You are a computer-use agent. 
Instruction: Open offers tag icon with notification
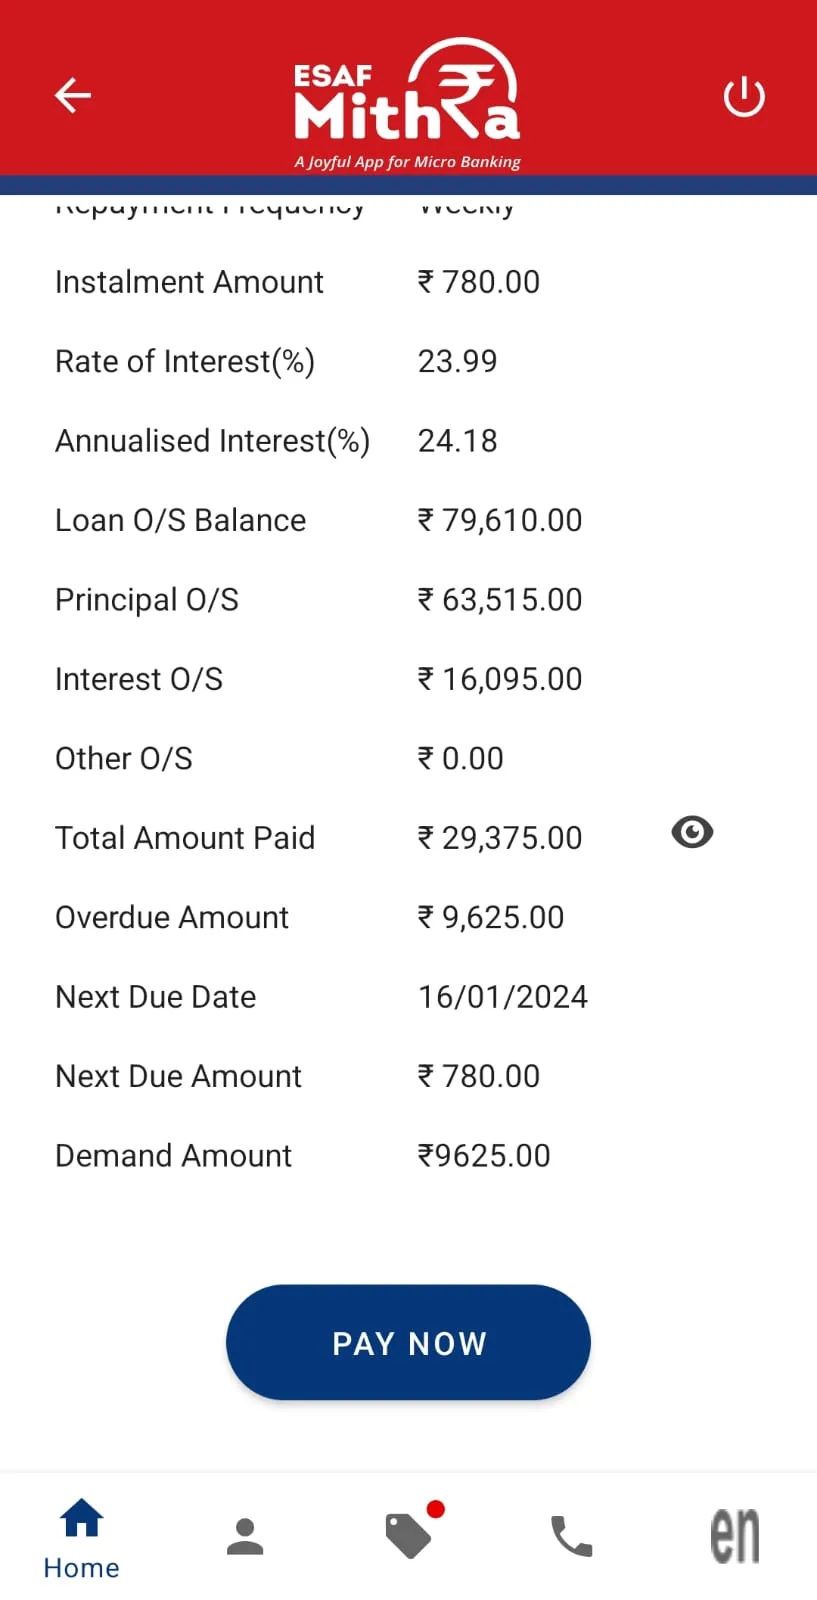[x=409, y=1535]
